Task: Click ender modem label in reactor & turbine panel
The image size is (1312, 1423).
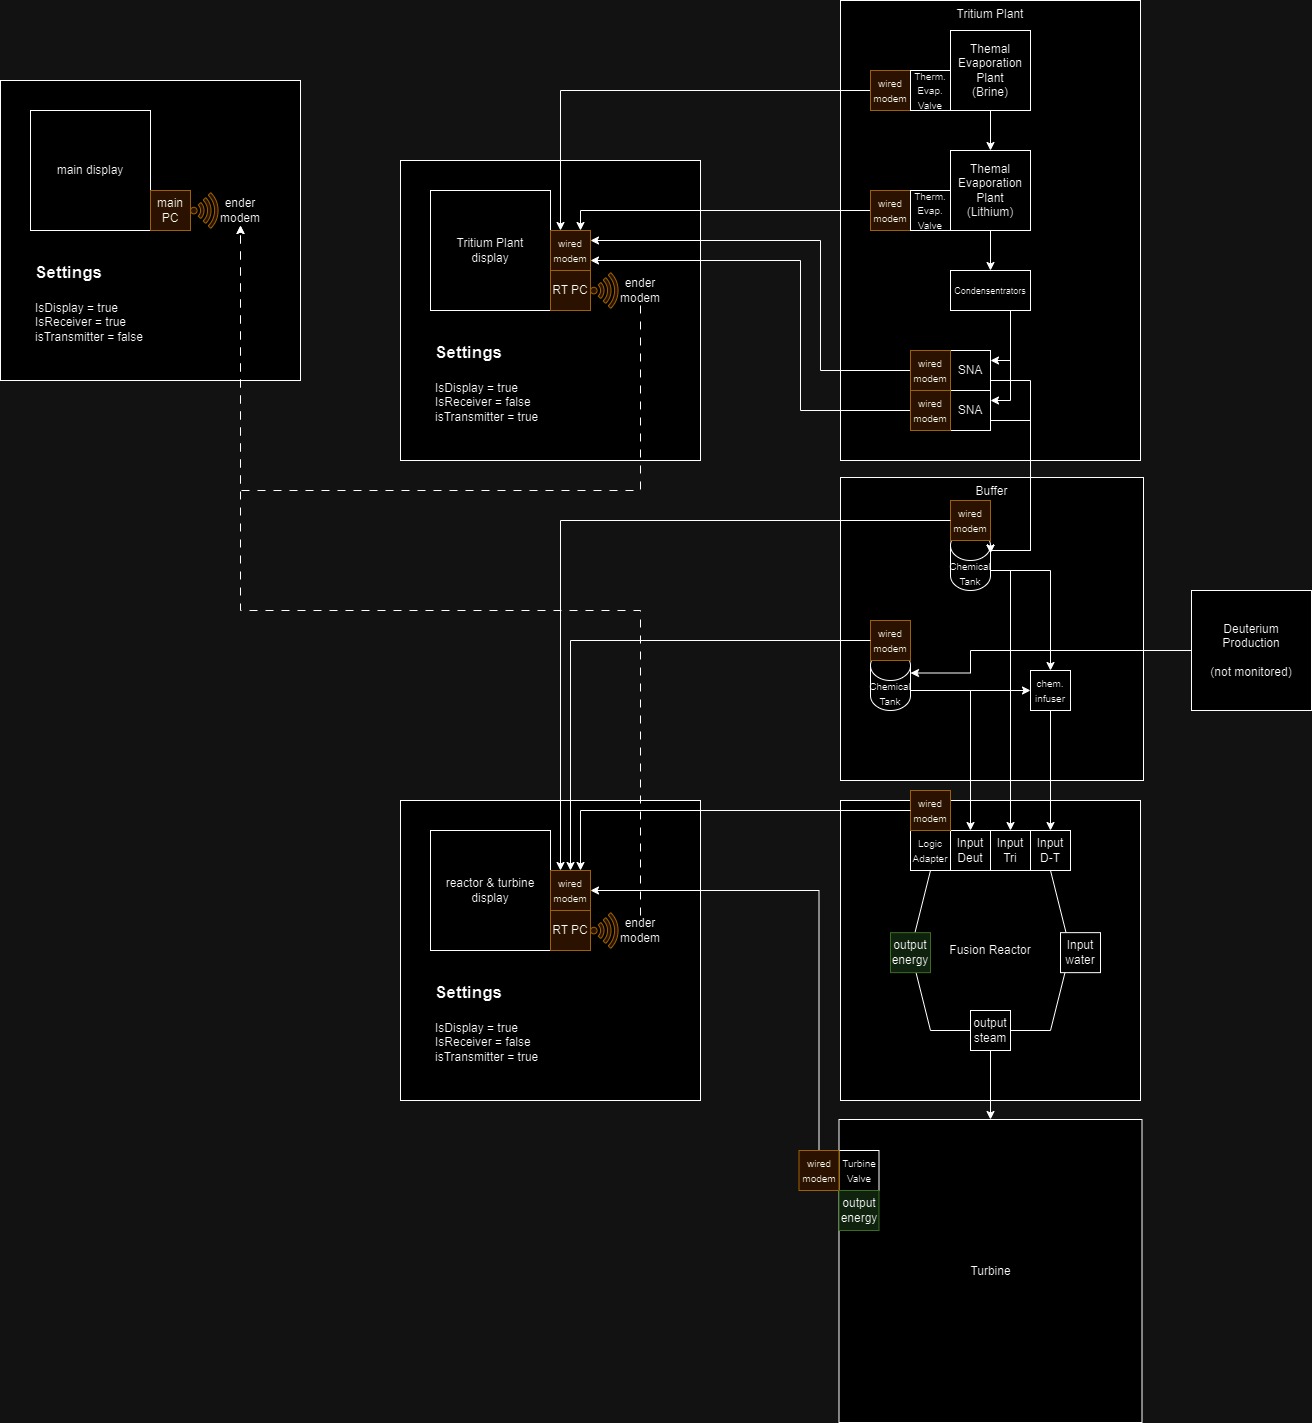Action: (640, 930)
